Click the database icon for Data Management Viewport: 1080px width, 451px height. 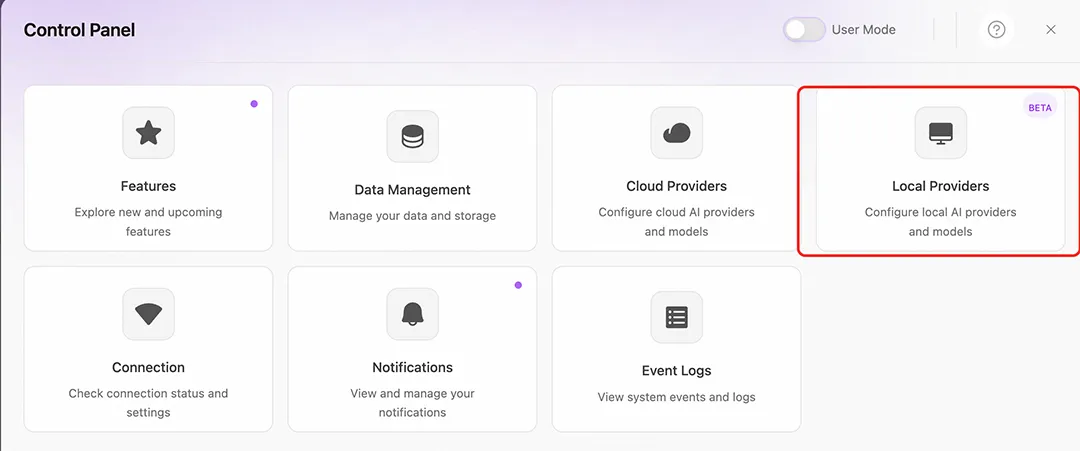point(412,136)
